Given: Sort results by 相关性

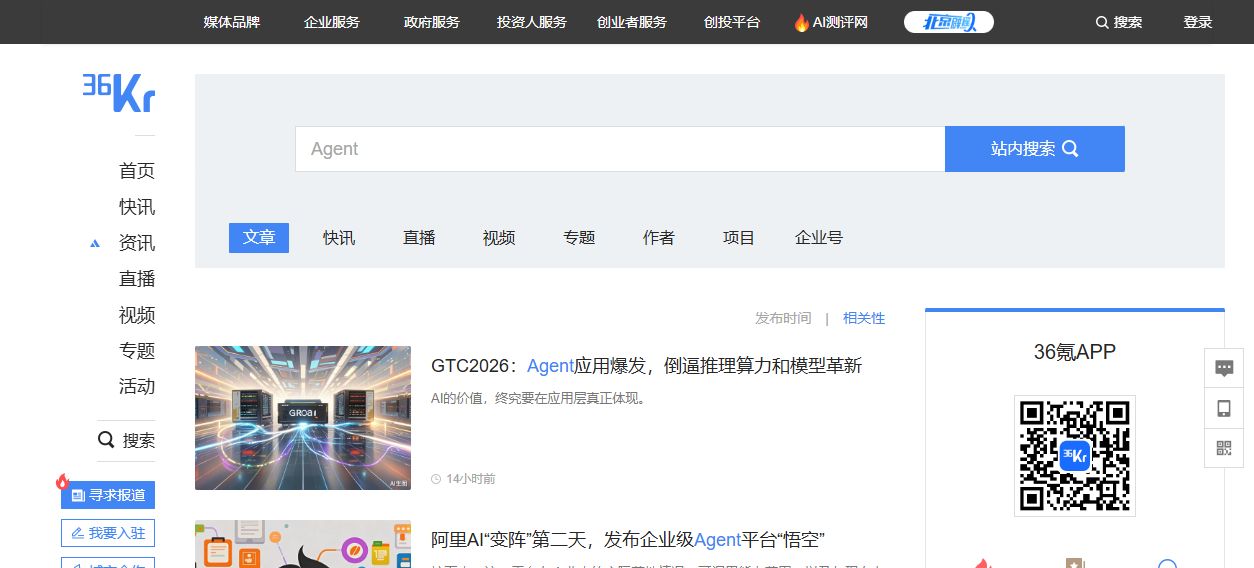Looking at the screenshot, I should (864, 318).
